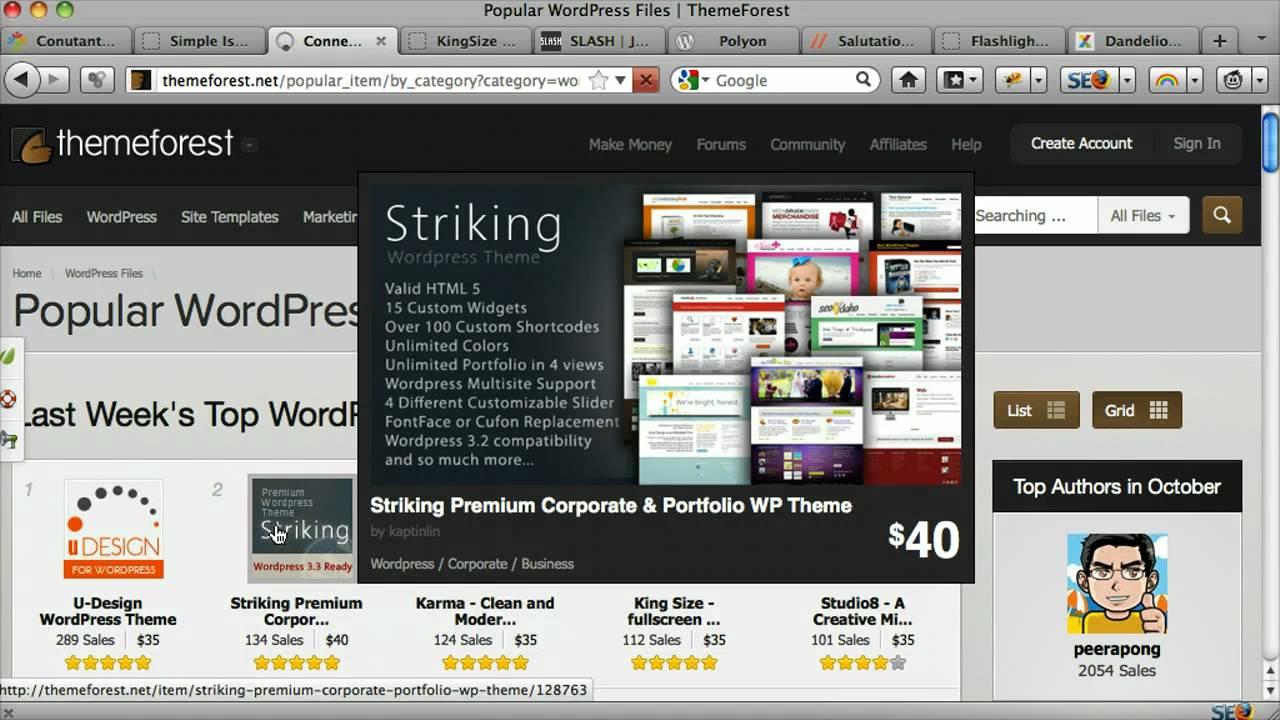Open the URL history dropdown arrow

point(620,80)
